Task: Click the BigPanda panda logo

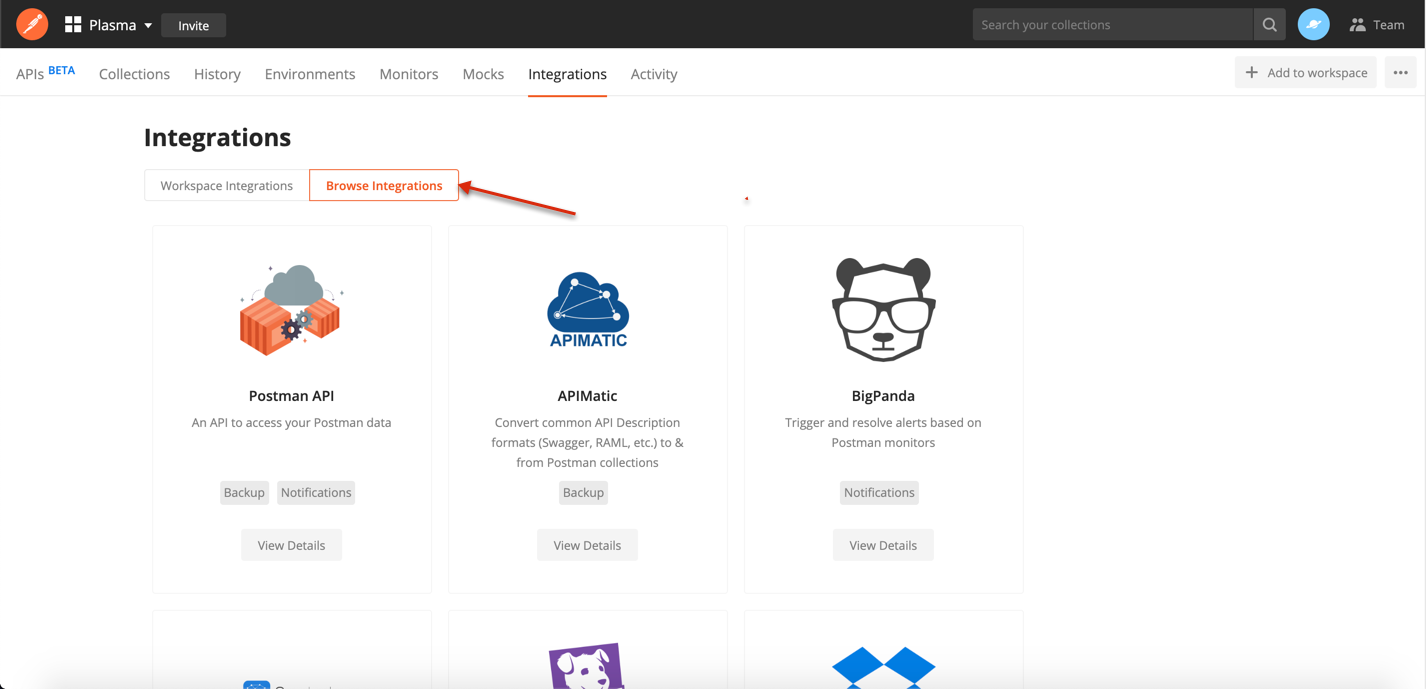Action: 883,309
